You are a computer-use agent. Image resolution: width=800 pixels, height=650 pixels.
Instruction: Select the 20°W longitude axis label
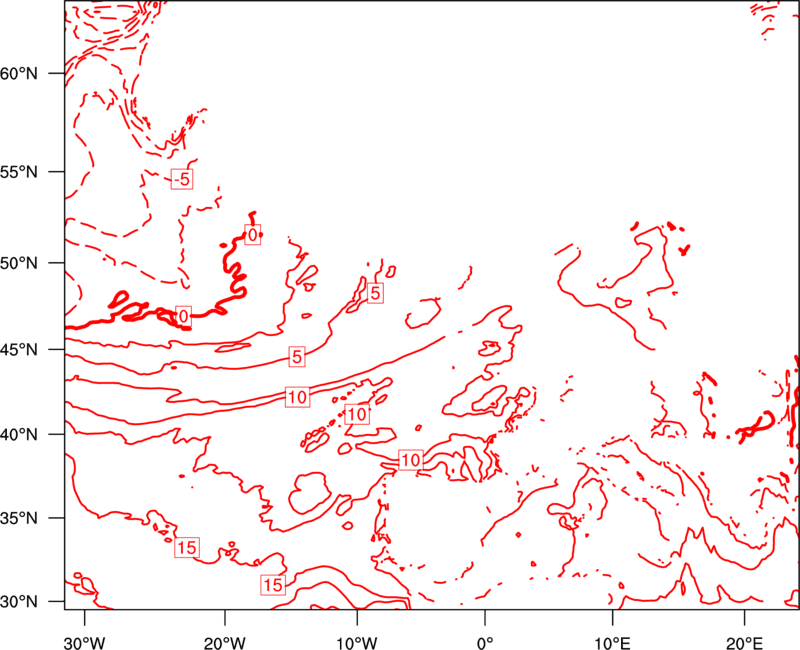pos(224,643)
